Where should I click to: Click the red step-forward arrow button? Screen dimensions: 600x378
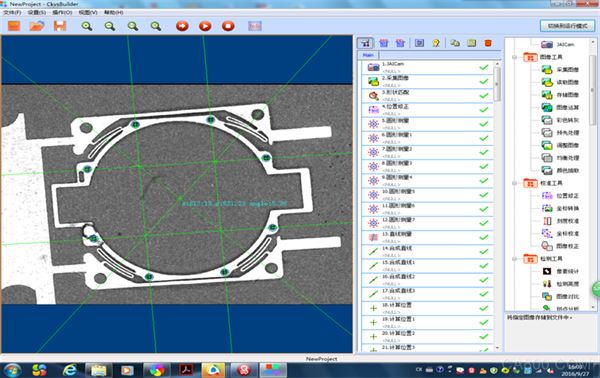pyautogui.click(x=182, y=26)
